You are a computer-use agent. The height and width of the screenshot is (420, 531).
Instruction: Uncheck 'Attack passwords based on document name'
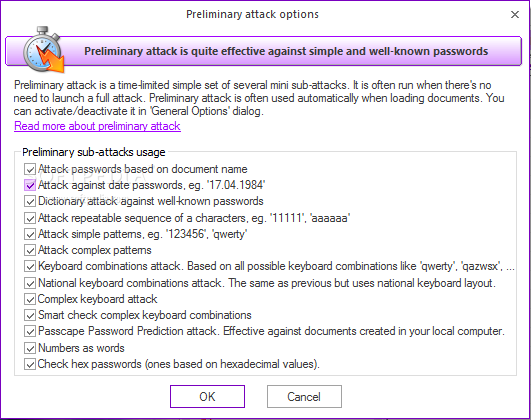(x=30, y=169)
